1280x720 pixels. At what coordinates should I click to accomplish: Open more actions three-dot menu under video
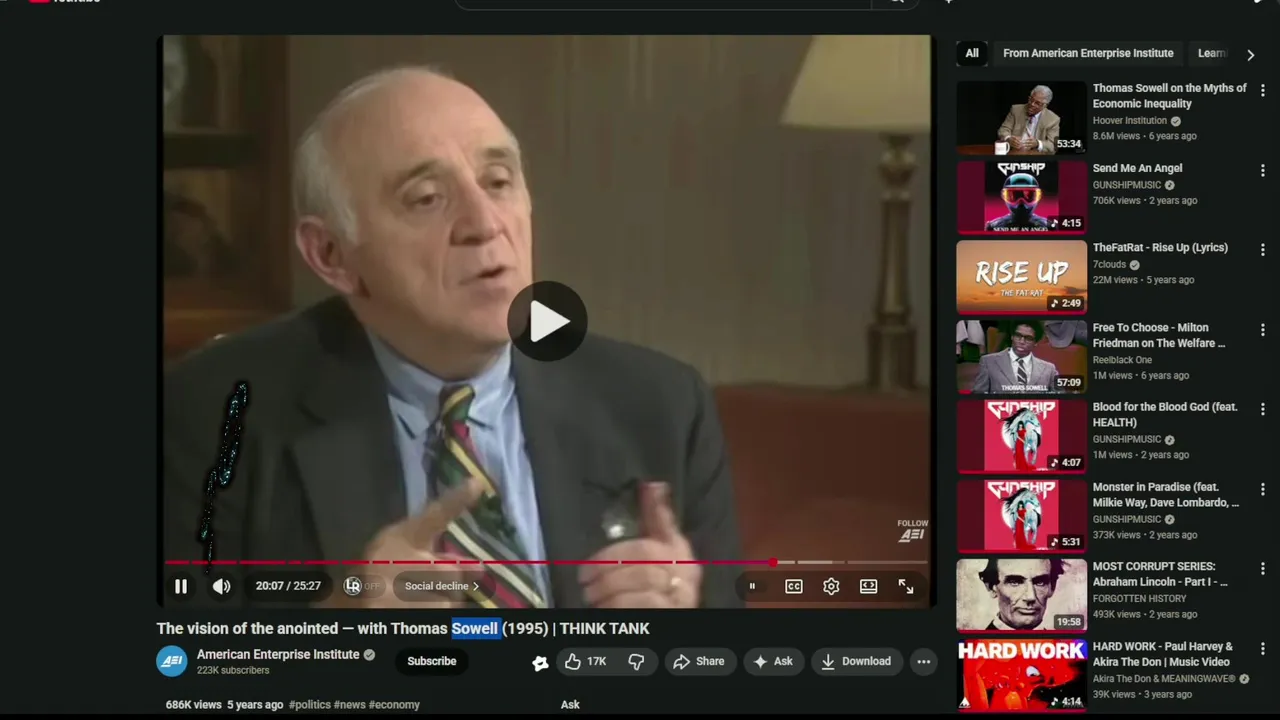923,661
